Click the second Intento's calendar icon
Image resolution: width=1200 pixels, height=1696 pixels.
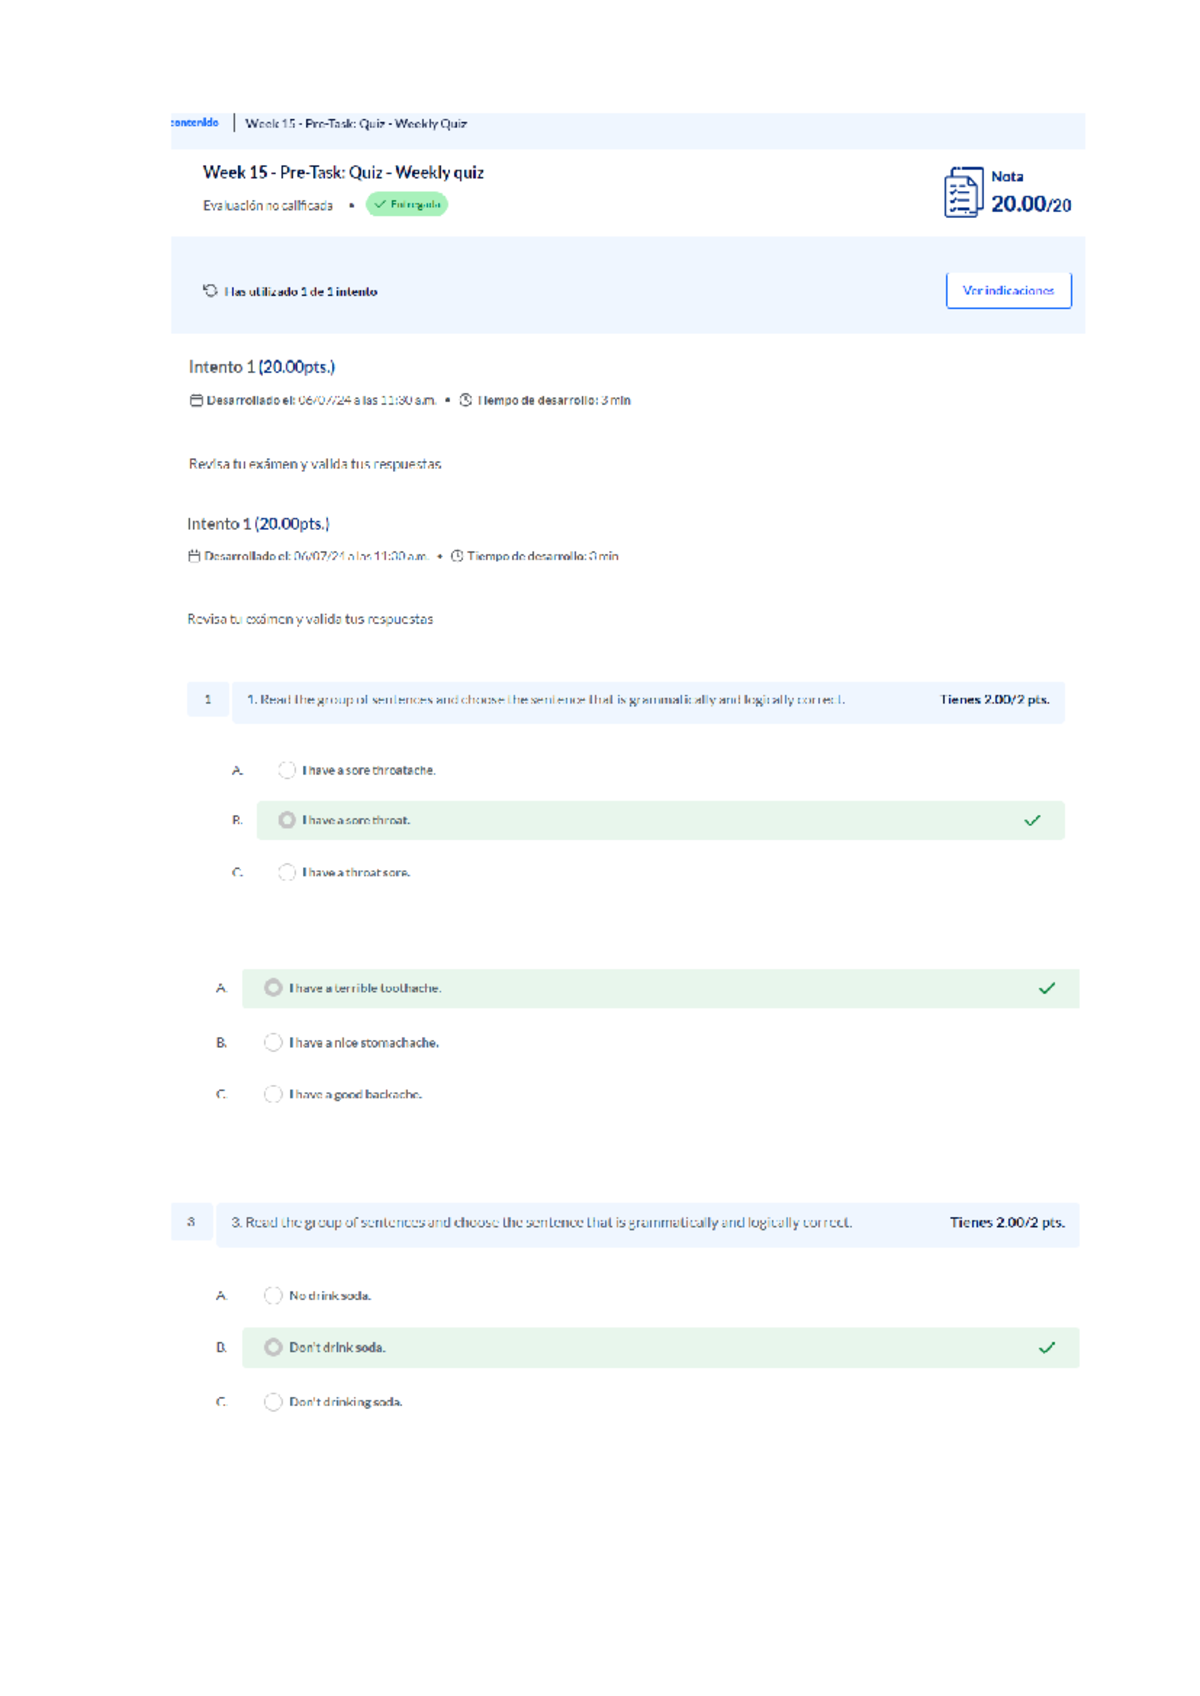coord(192,555)
